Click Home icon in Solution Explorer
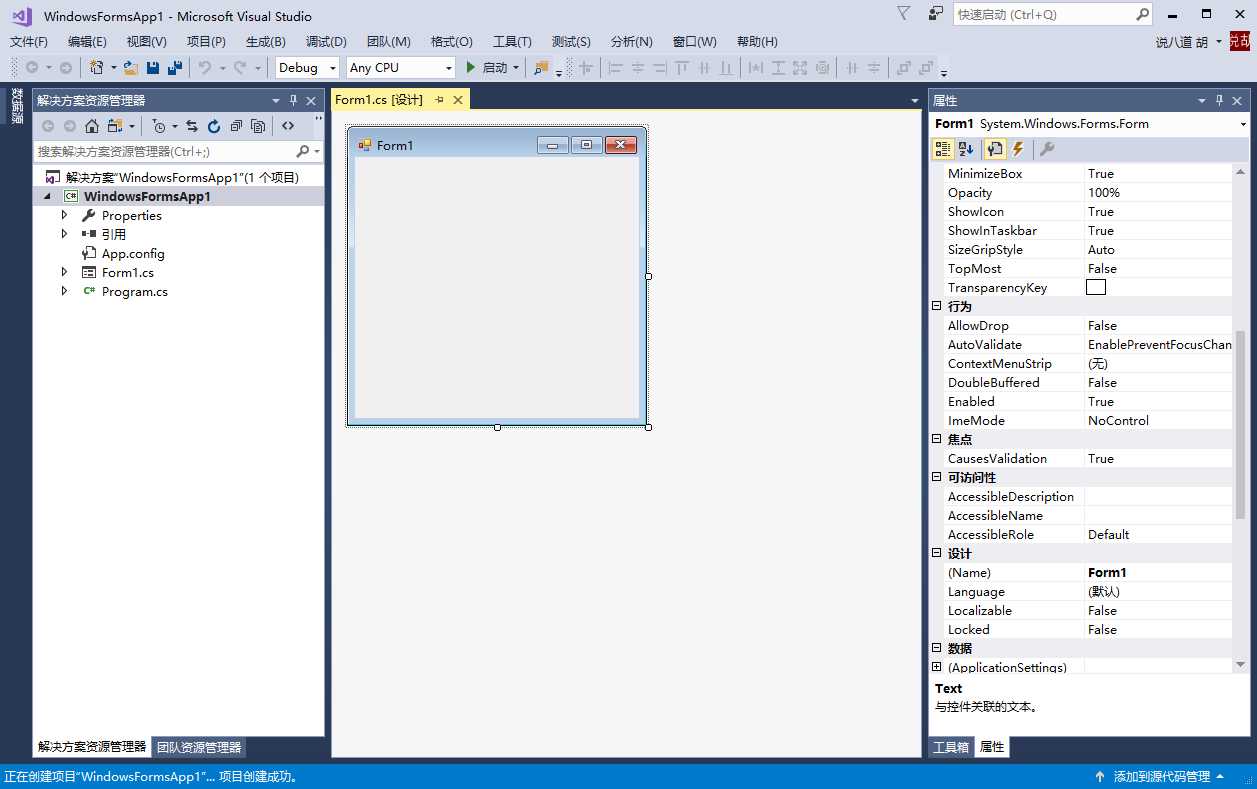 click(x=92, y=126)
